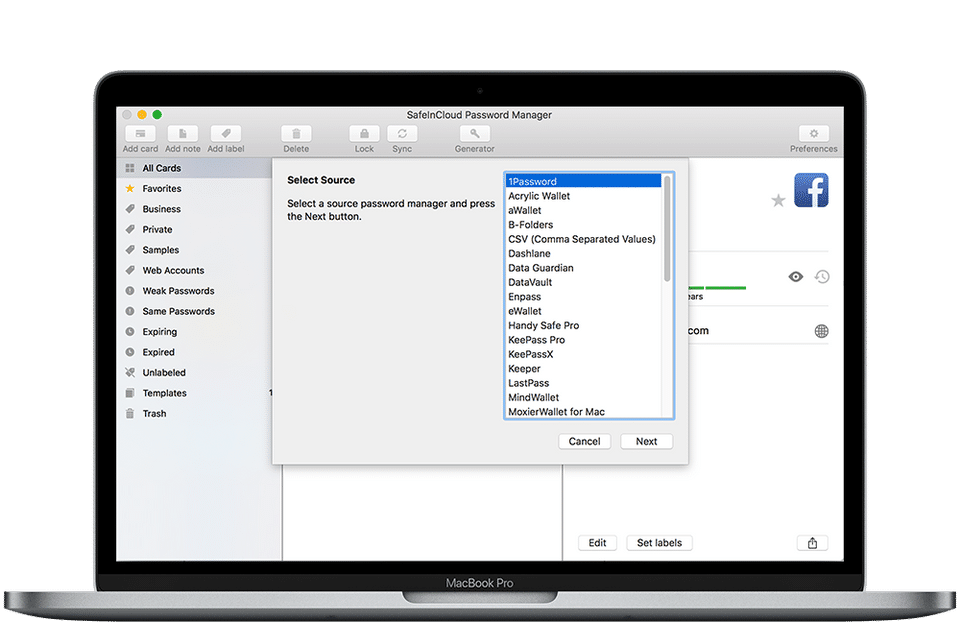Cancel the Select Source dialog

(x=585, y=441)
